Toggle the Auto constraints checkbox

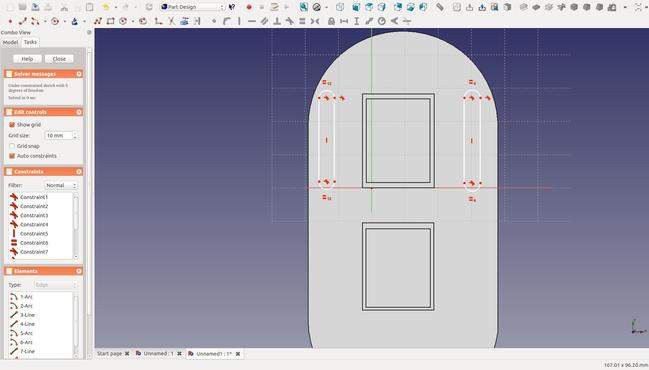(12, 156)
